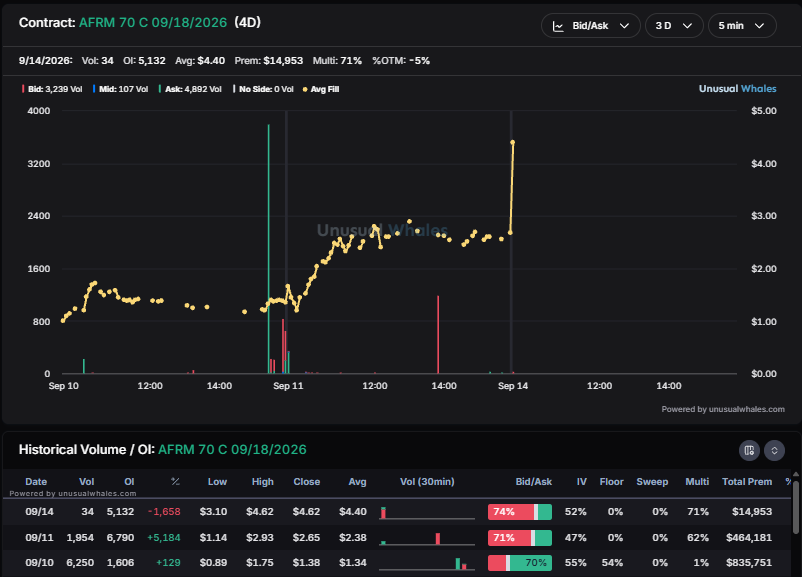Click the highest Avg Fill point on Sep 14
802x577 pixels.
pos(513,142)
